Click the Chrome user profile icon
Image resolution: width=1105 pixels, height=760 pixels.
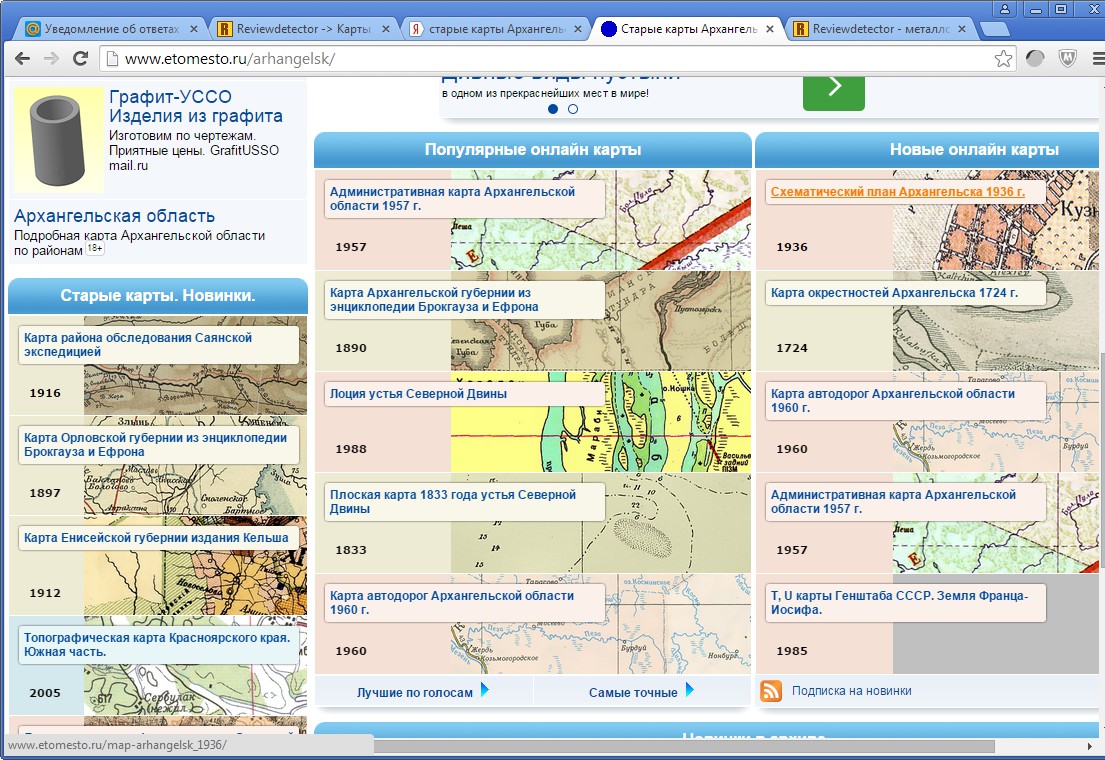click(x=1005, y=9)
